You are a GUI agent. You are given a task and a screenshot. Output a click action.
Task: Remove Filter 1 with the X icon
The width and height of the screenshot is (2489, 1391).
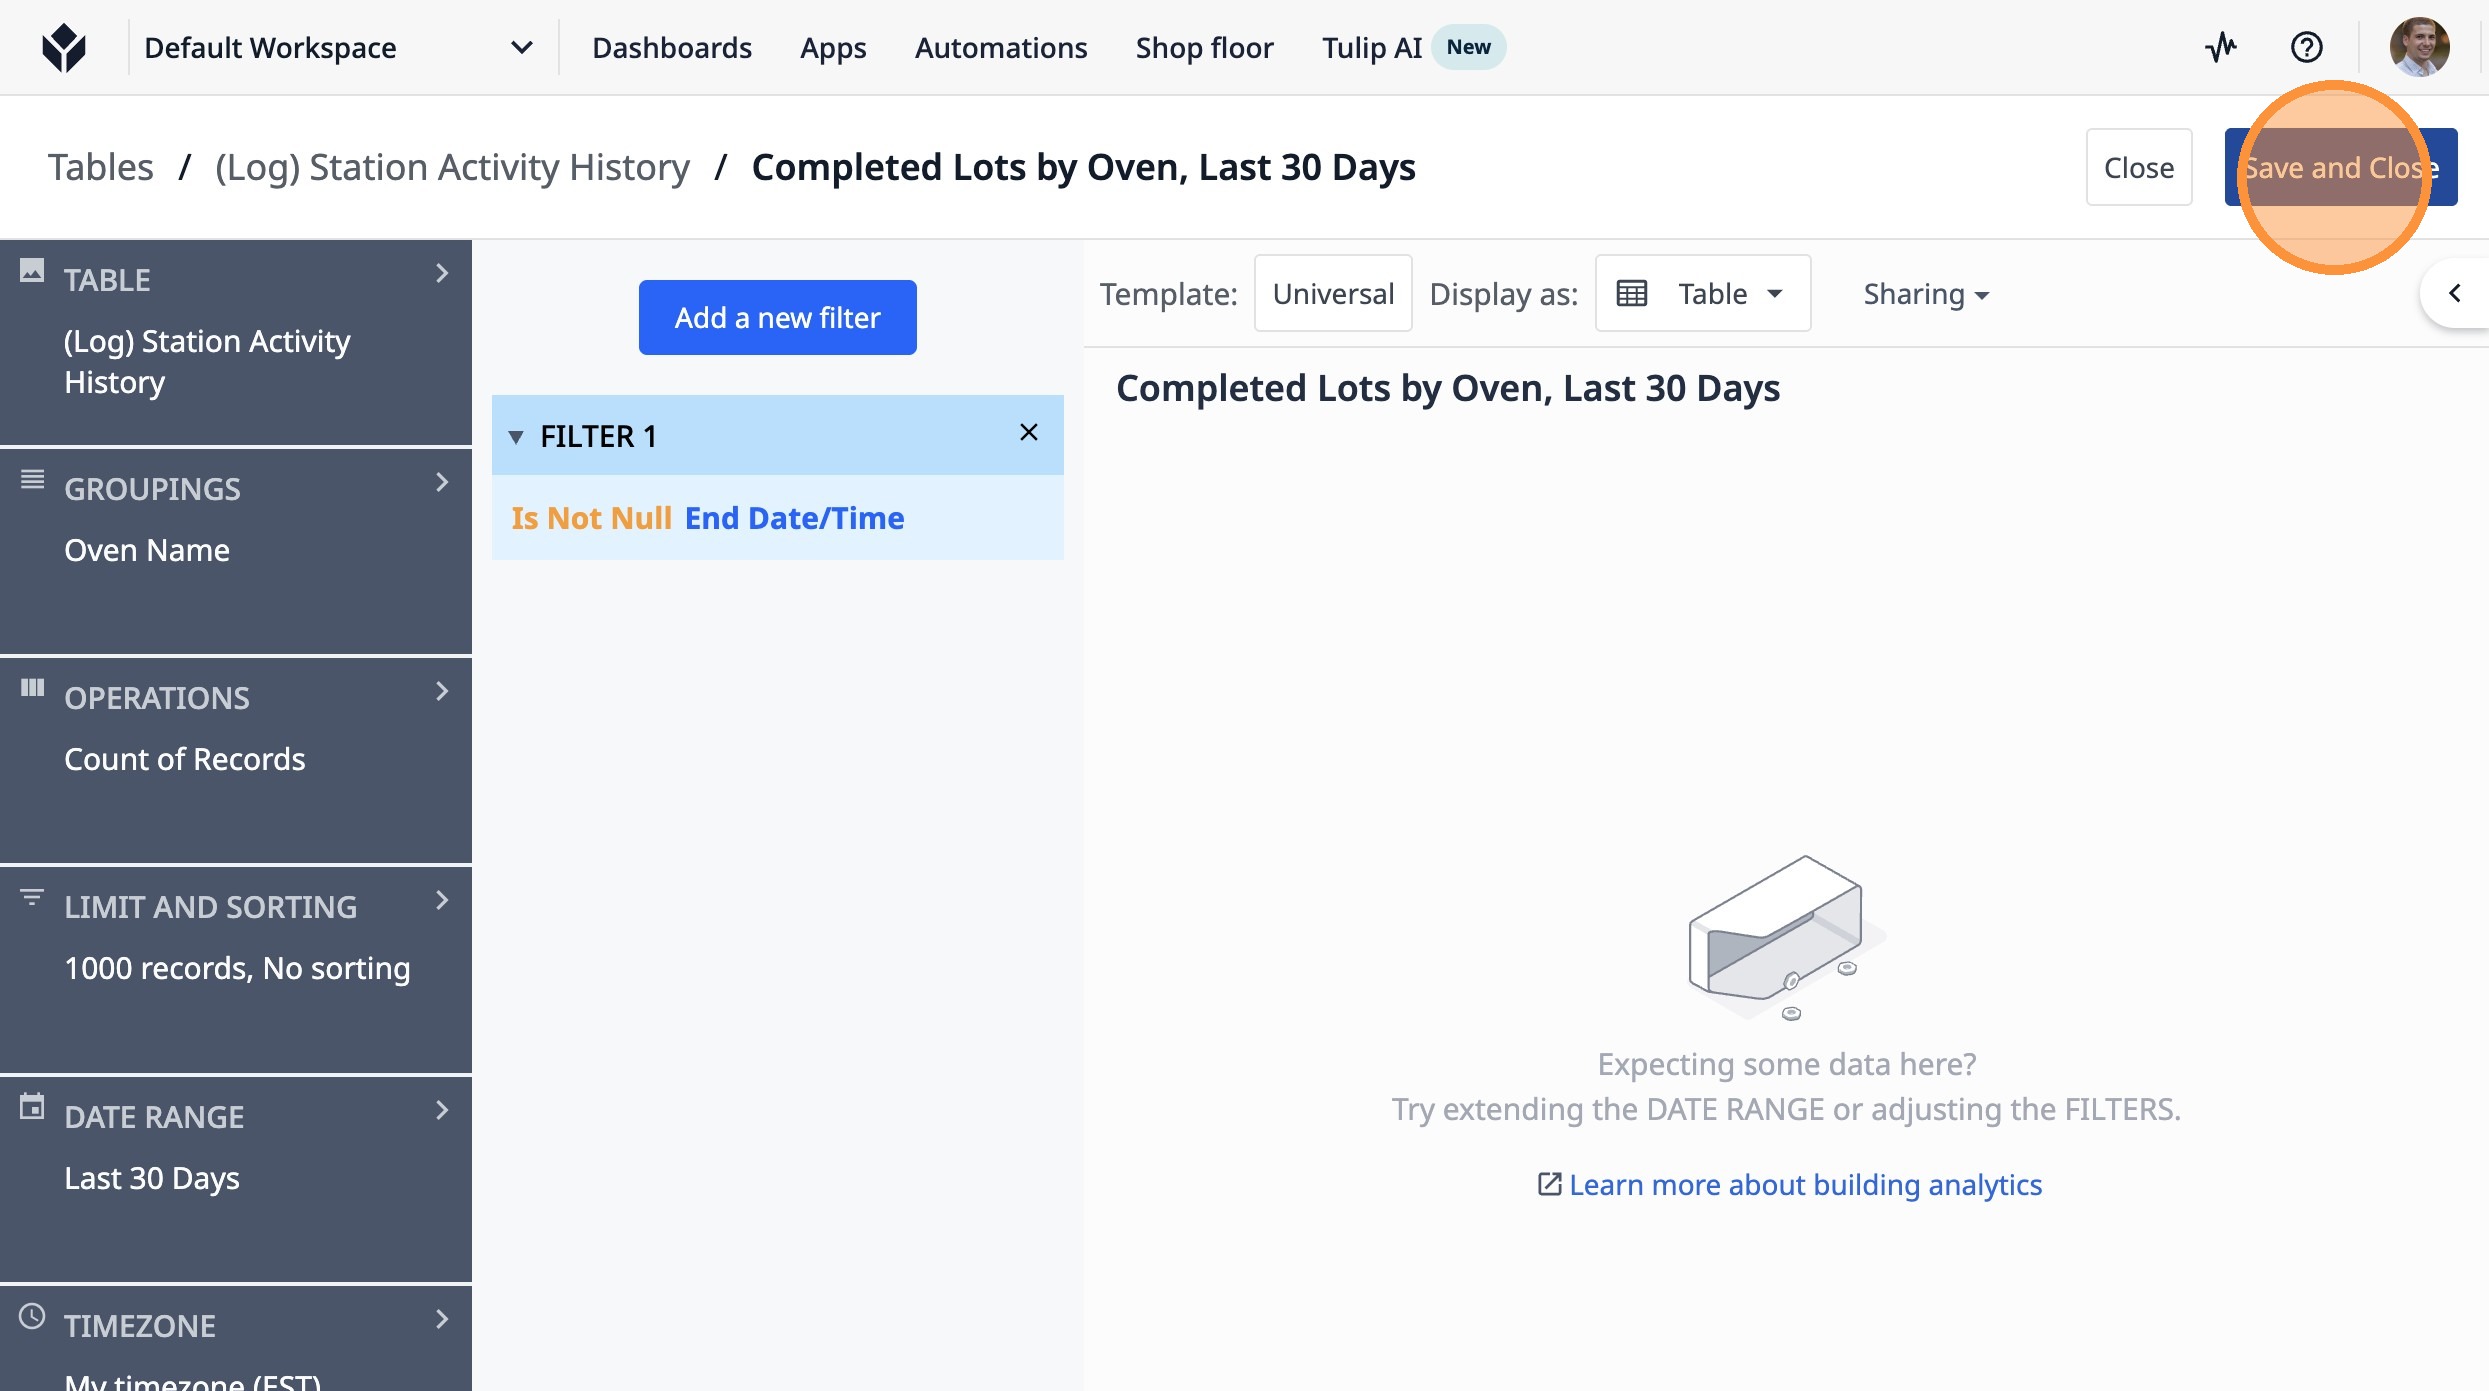tap(1028, 433)
